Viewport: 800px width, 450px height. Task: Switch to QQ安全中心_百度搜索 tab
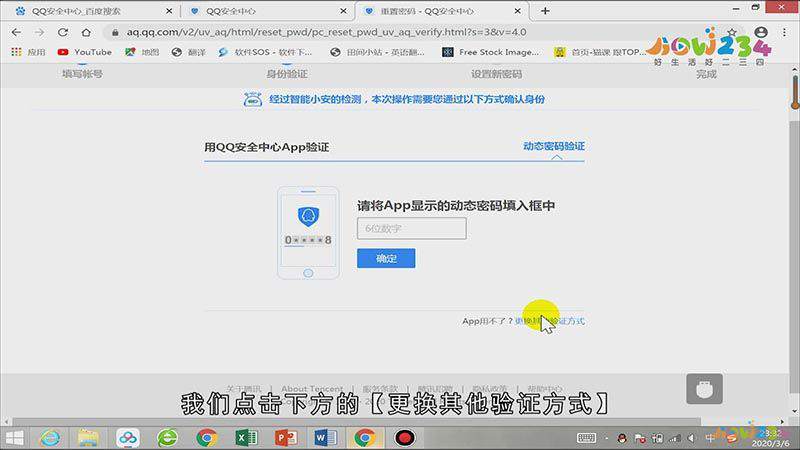pyautogui.click(x=77, y=11)
